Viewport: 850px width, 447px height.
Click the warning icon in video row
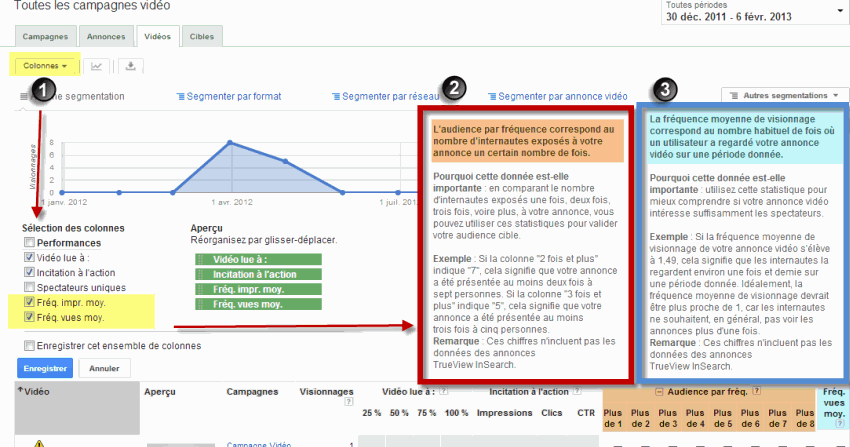click(x=38, y=444)
